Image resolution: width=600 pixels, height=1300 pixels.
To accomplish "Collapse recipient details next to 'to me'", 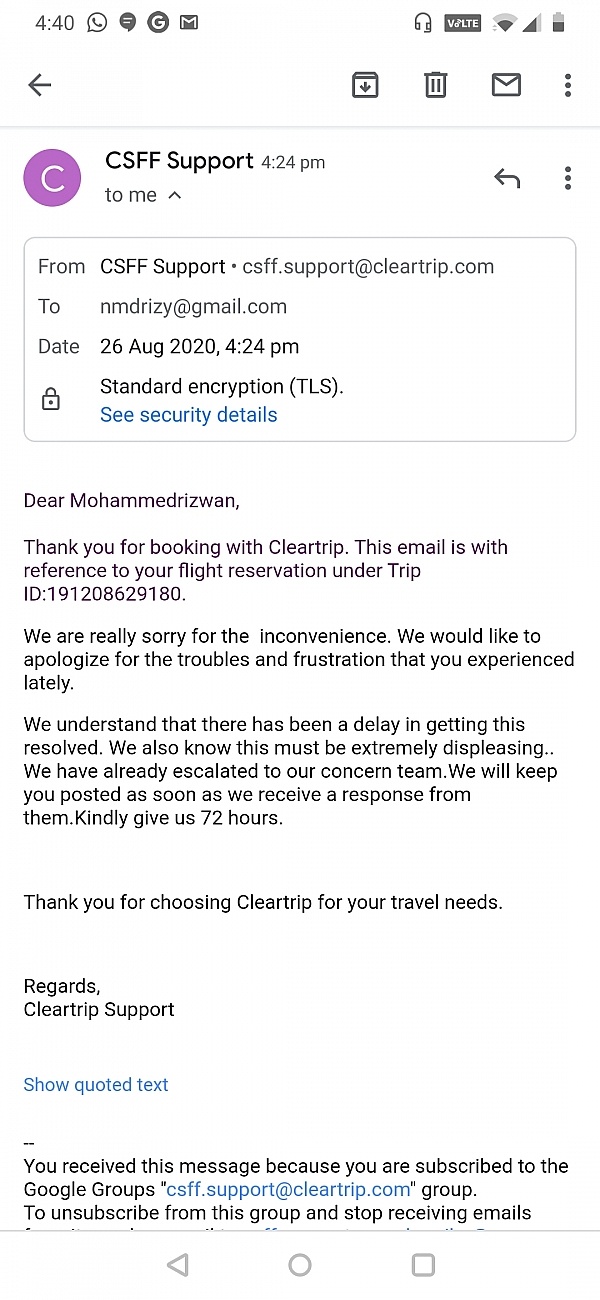I will pos(175,196).
